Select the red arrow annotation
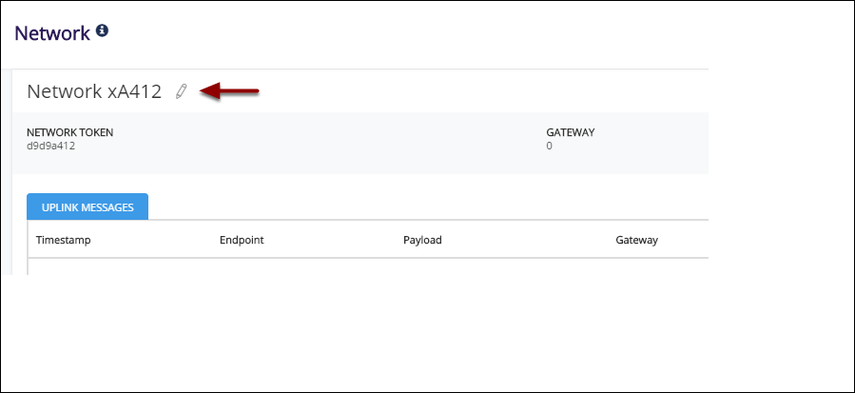 tap(229, 91)
